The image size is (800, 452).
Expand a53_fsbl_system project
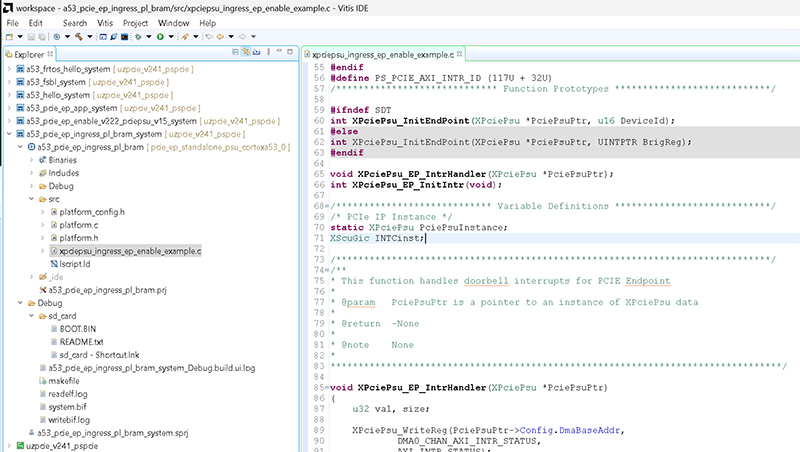coord(9,82)
